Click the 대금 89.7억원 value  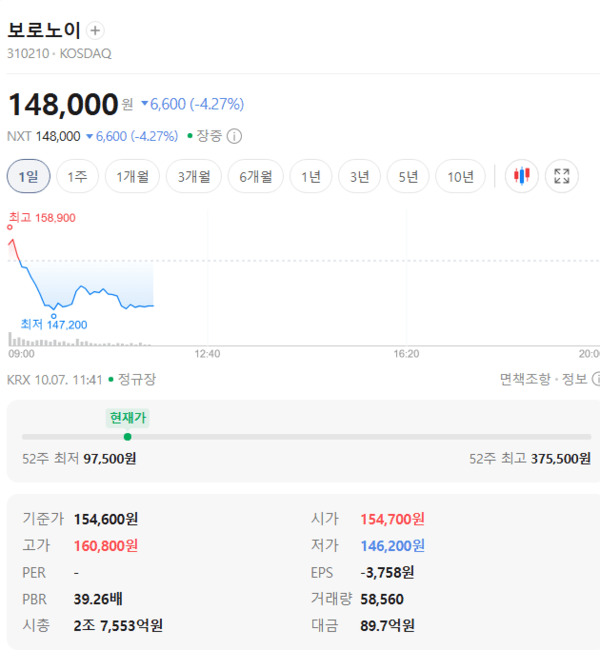point(387,626)
